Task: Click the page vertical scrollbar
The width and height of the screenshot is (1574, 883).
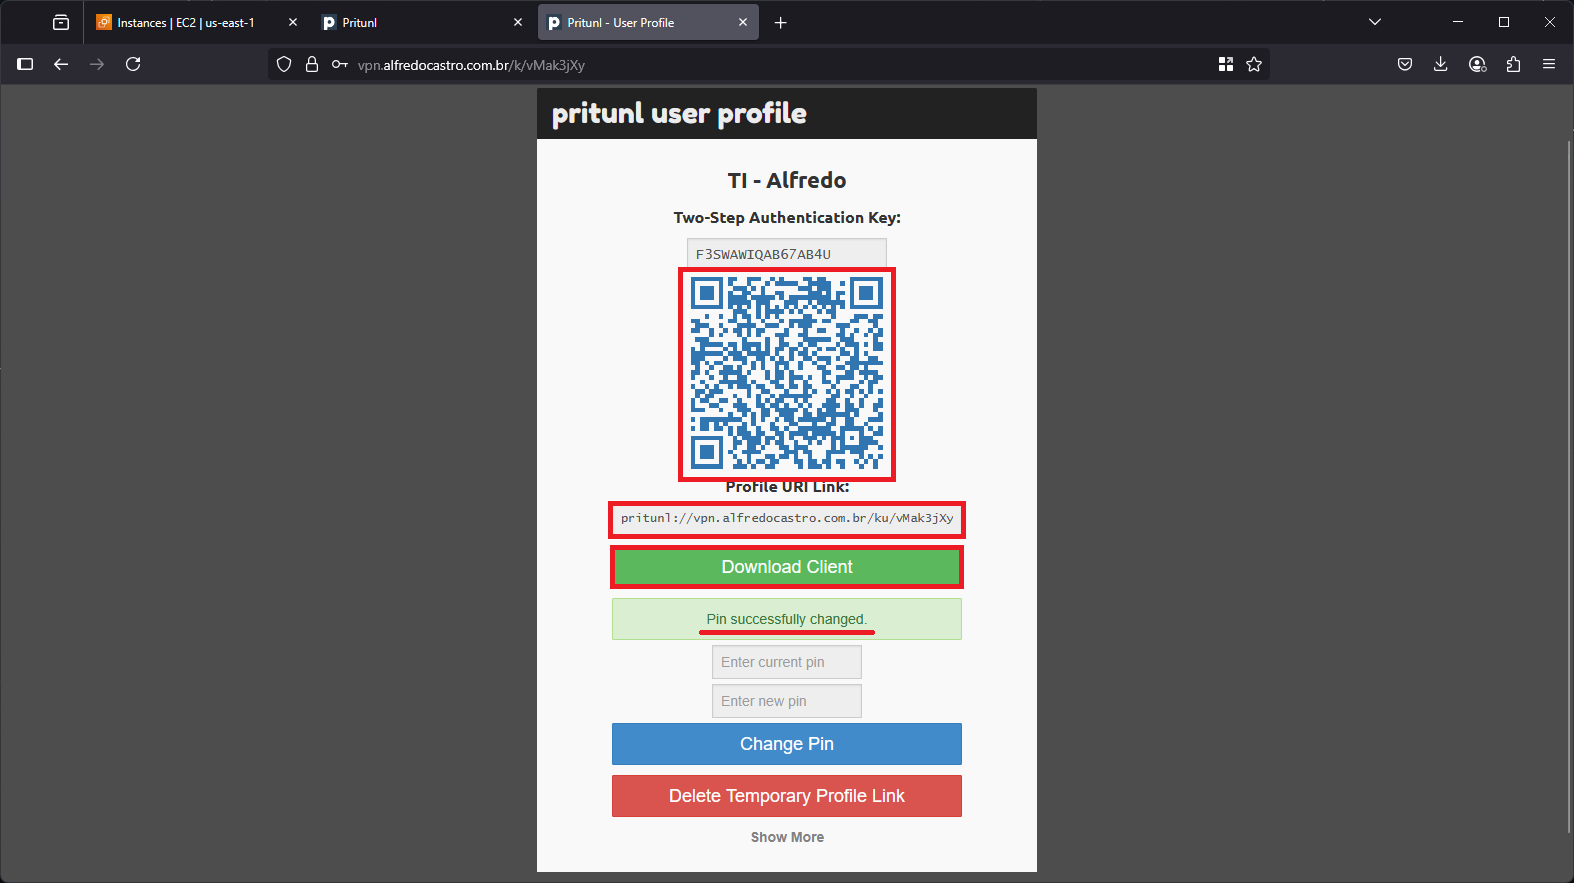Action: pos(1569,487)
